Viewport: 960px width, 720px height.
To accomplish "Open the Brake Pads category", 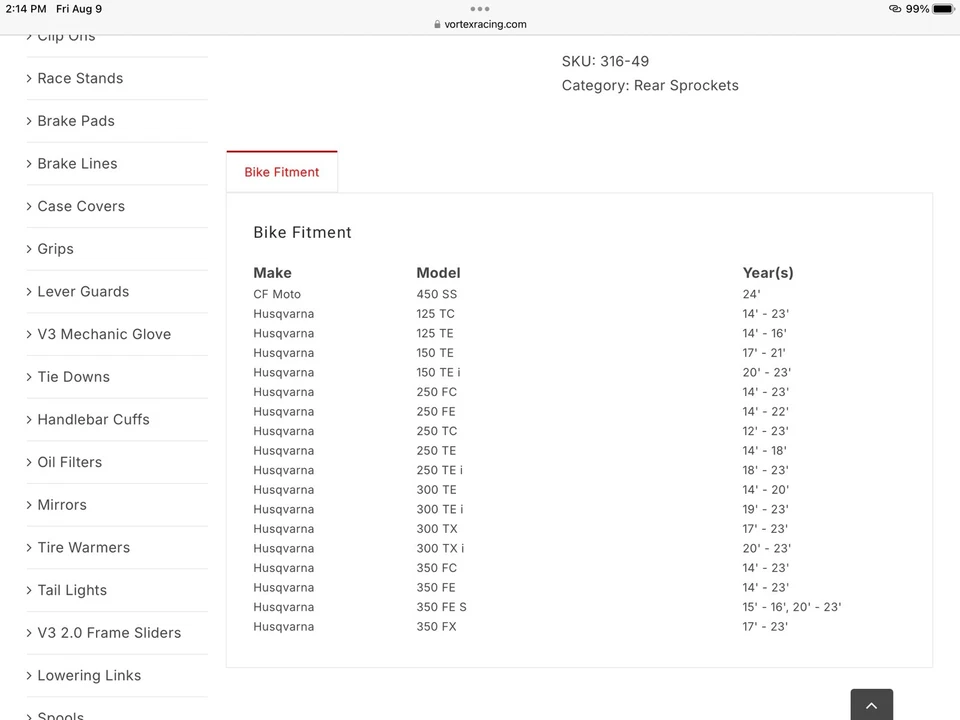I will coord(76,121).
